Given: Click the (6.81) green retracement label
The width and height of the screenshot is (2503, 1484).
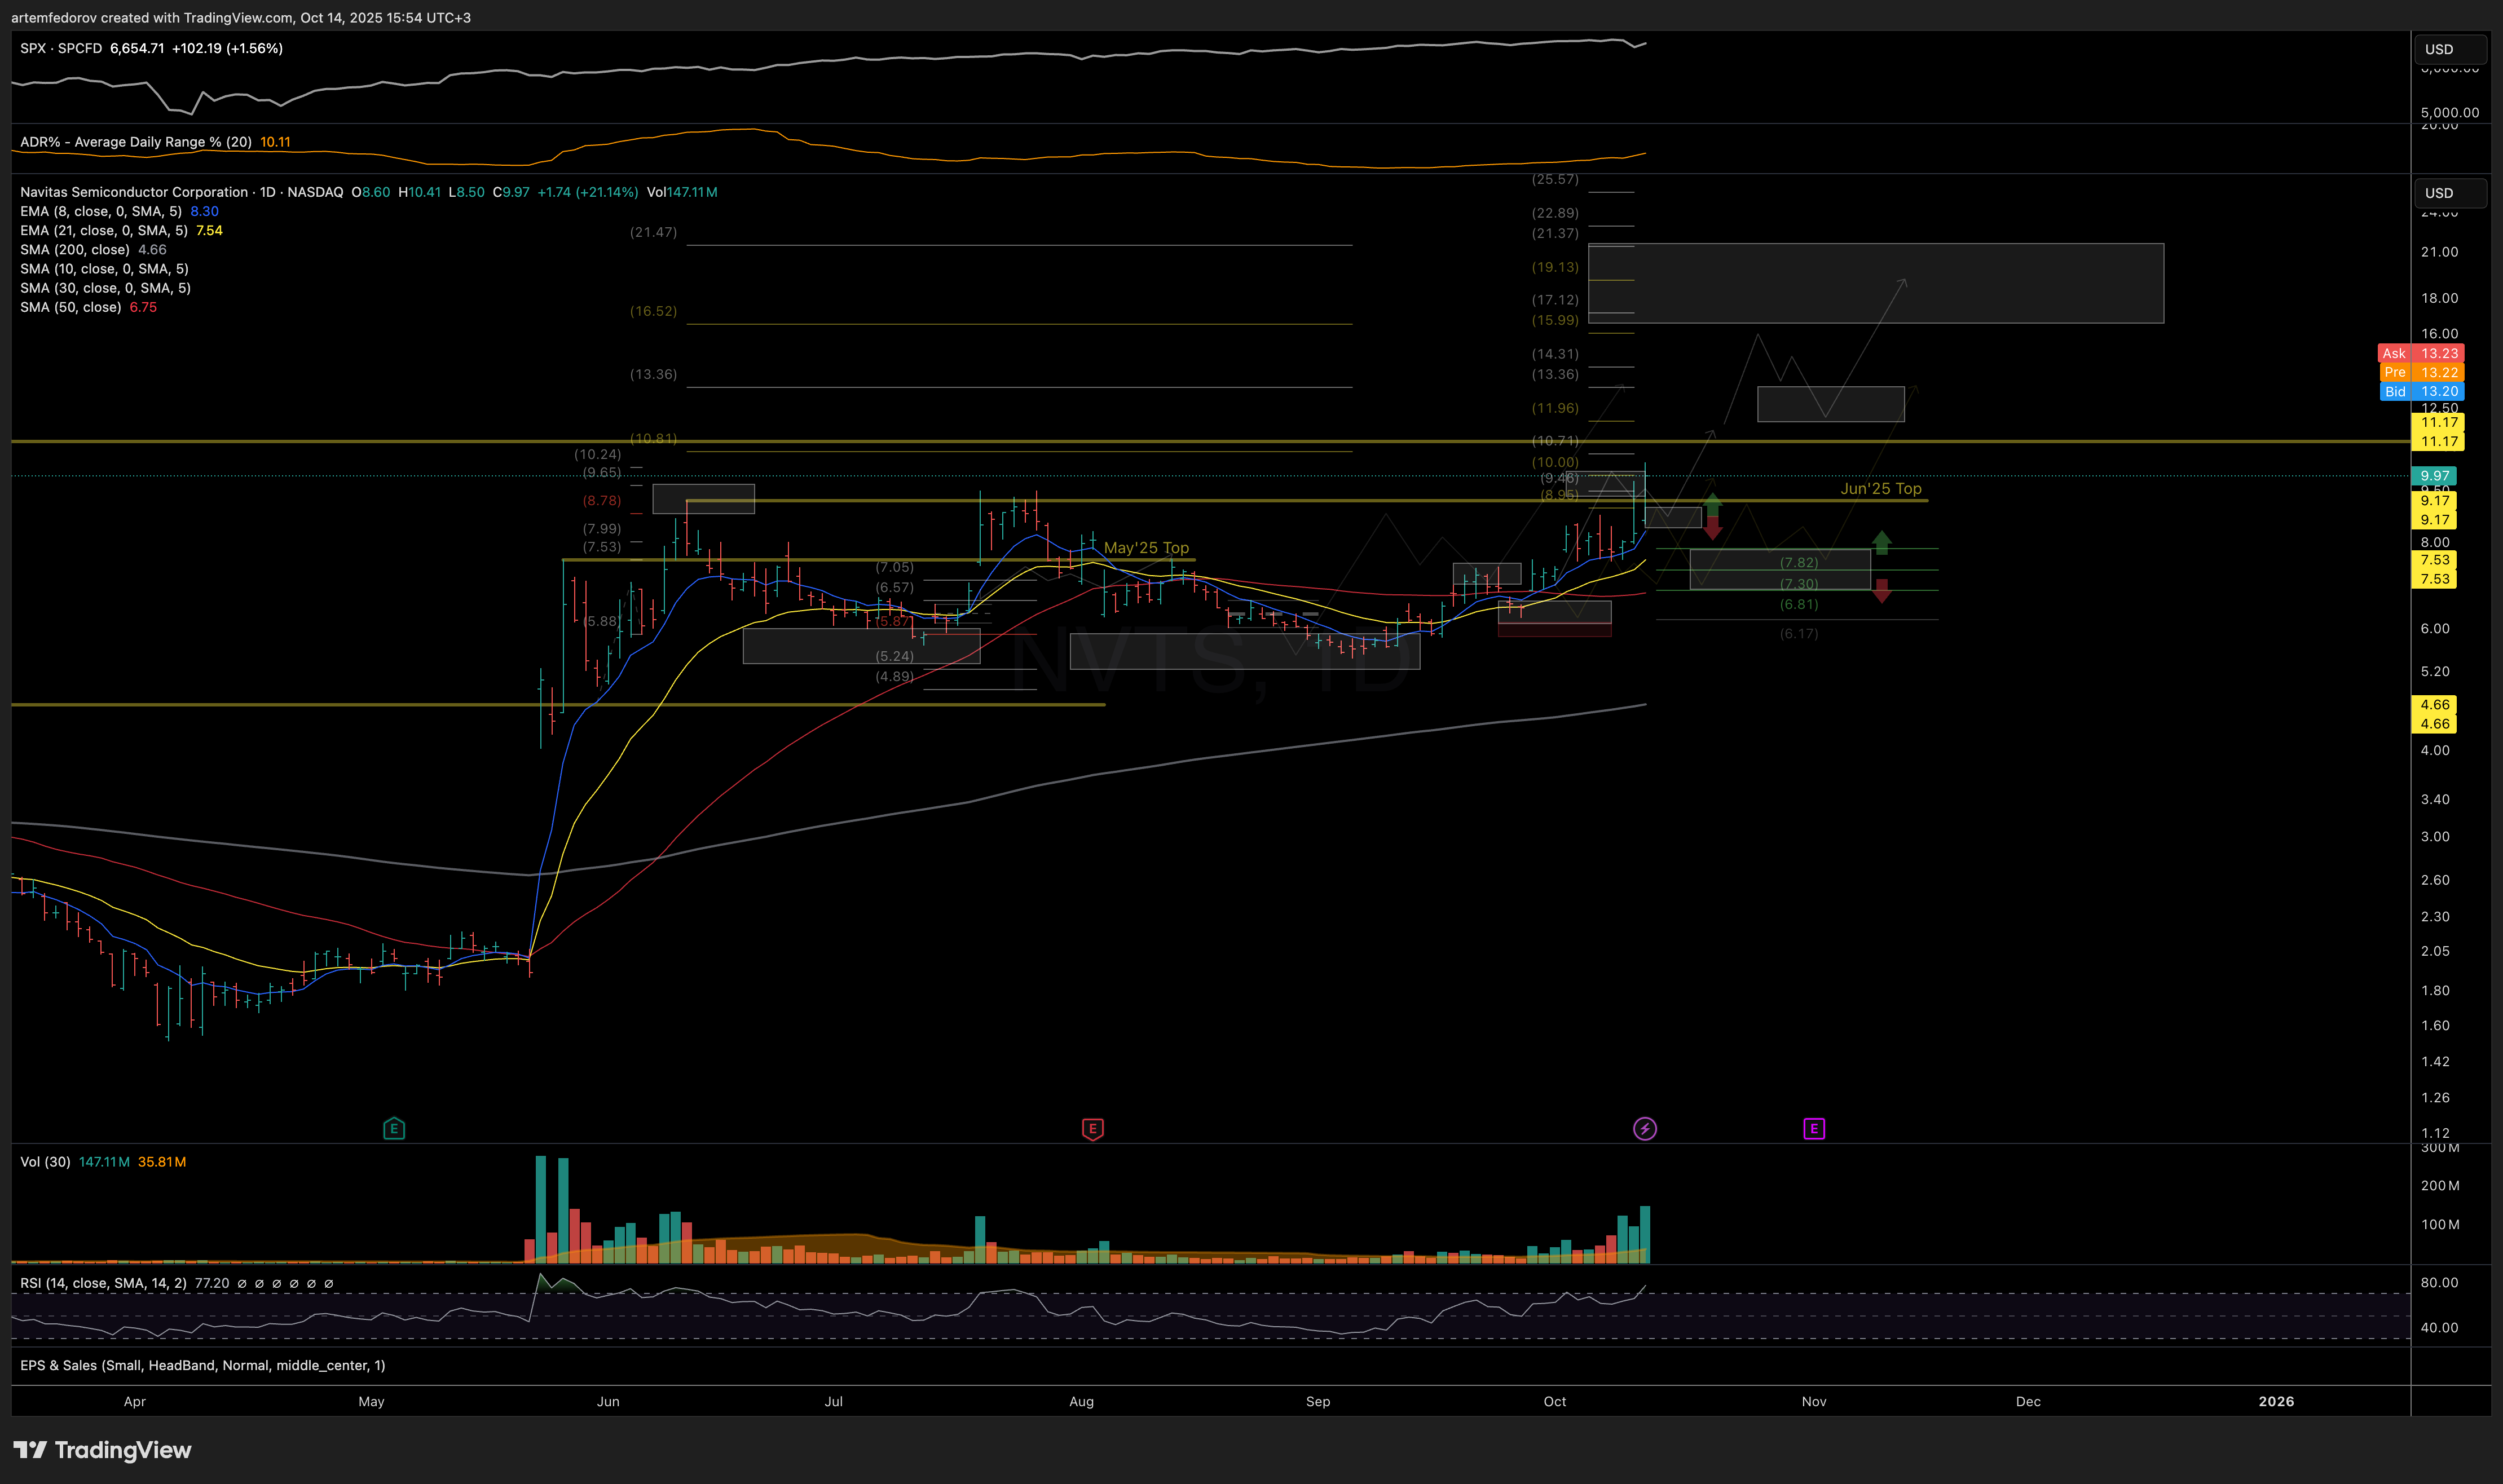Looking at the screenshot, I should (x=1799, y=604).
